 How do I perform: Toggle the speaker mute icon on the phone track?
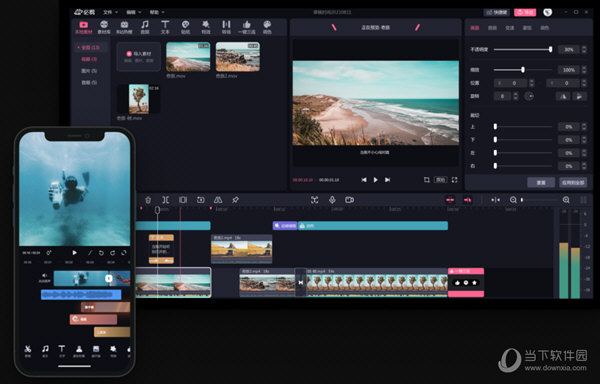(44, 275)
